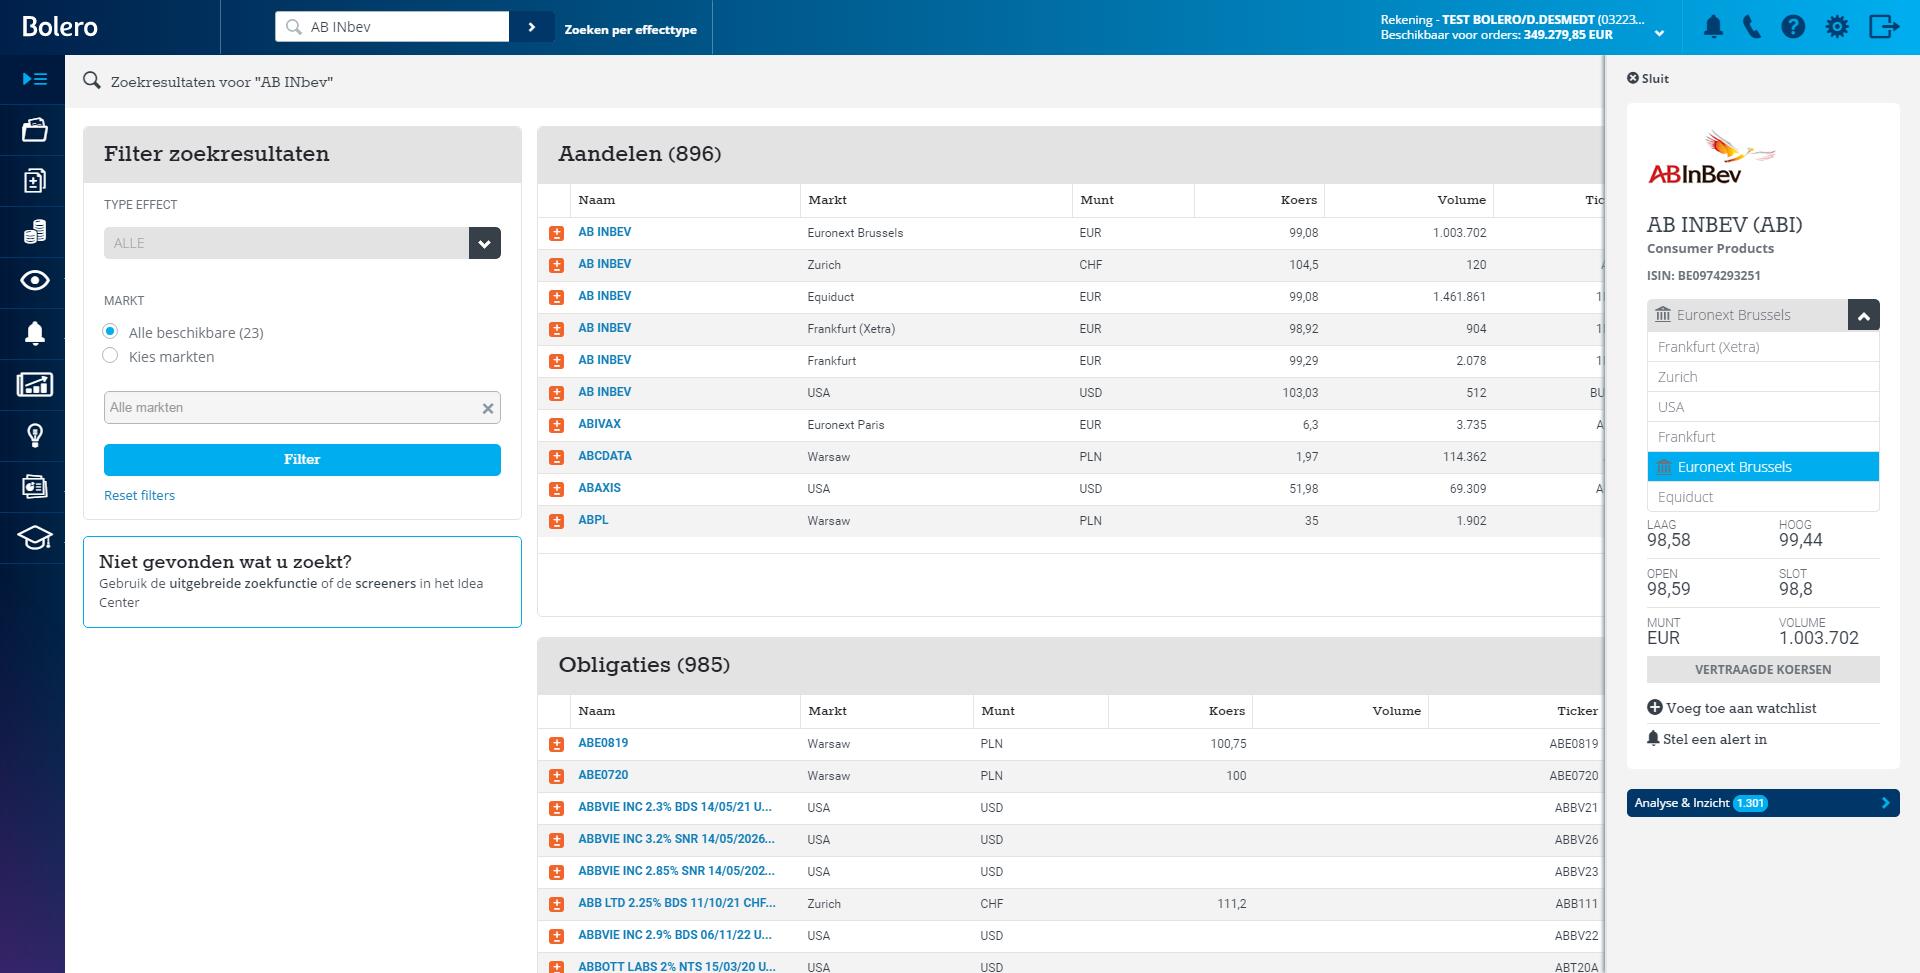The image size is (1920, 973).
Task: Click the orange plus next to ABIVAX
Action: tap(557, 425)
